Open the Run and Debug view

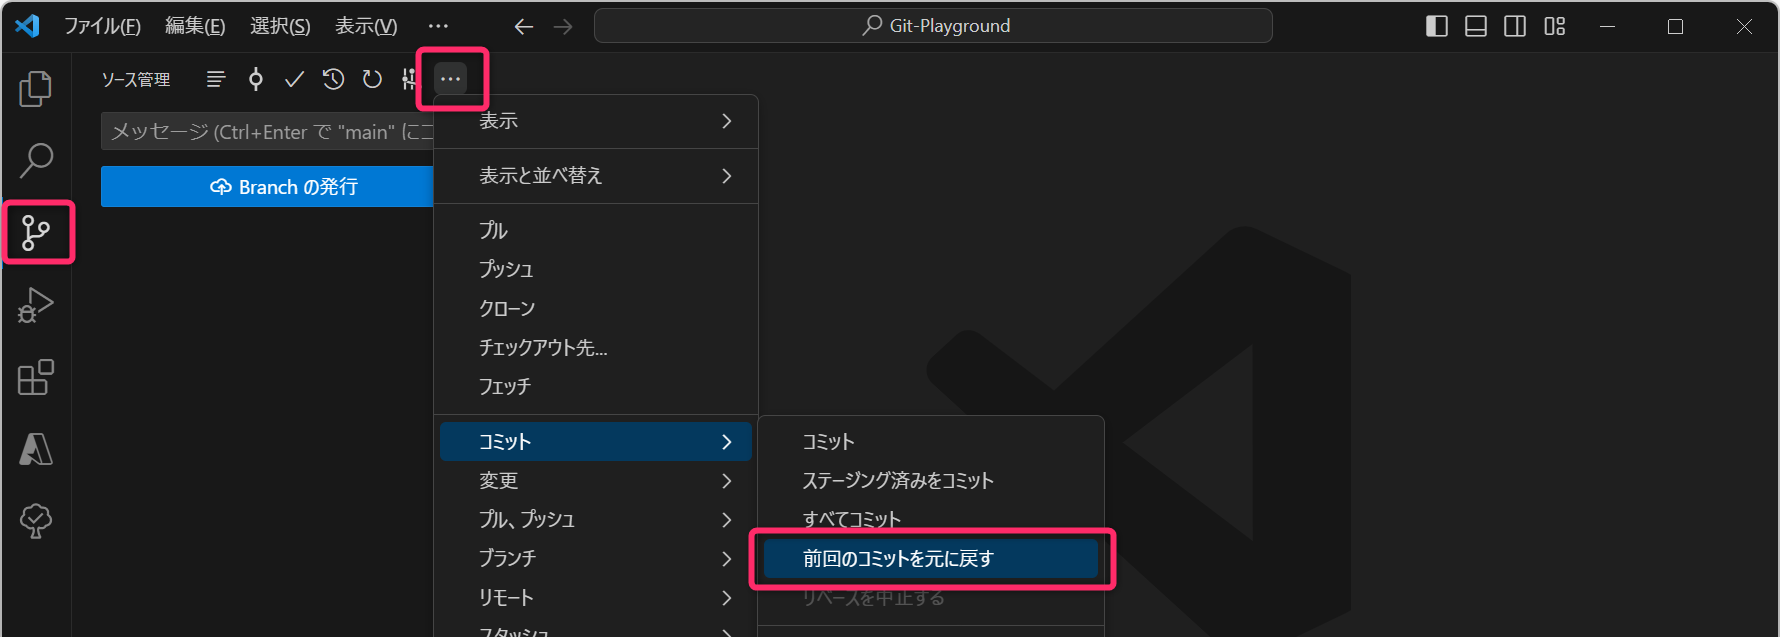click(36, 305)
